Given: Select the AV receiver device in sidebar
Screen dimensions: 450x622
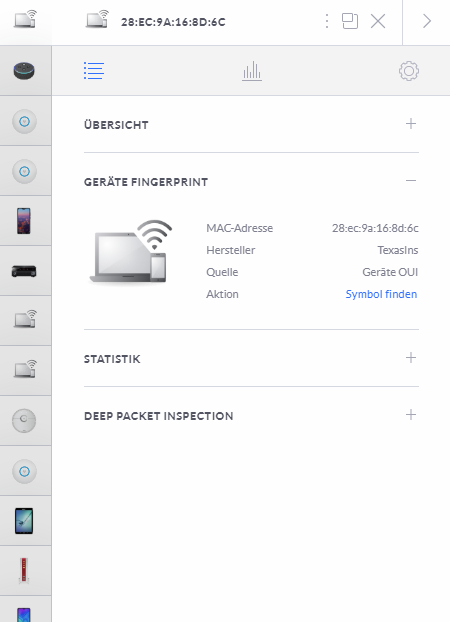Looking at the screenshot, I should click(x=24, y=271).
